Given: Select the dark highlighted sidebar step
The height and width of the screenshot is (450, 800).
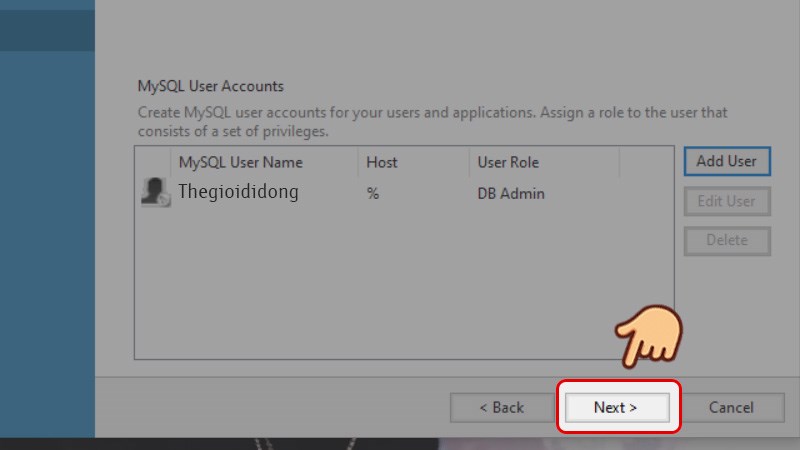Looking at the screenshot, I should click(47, 25).
